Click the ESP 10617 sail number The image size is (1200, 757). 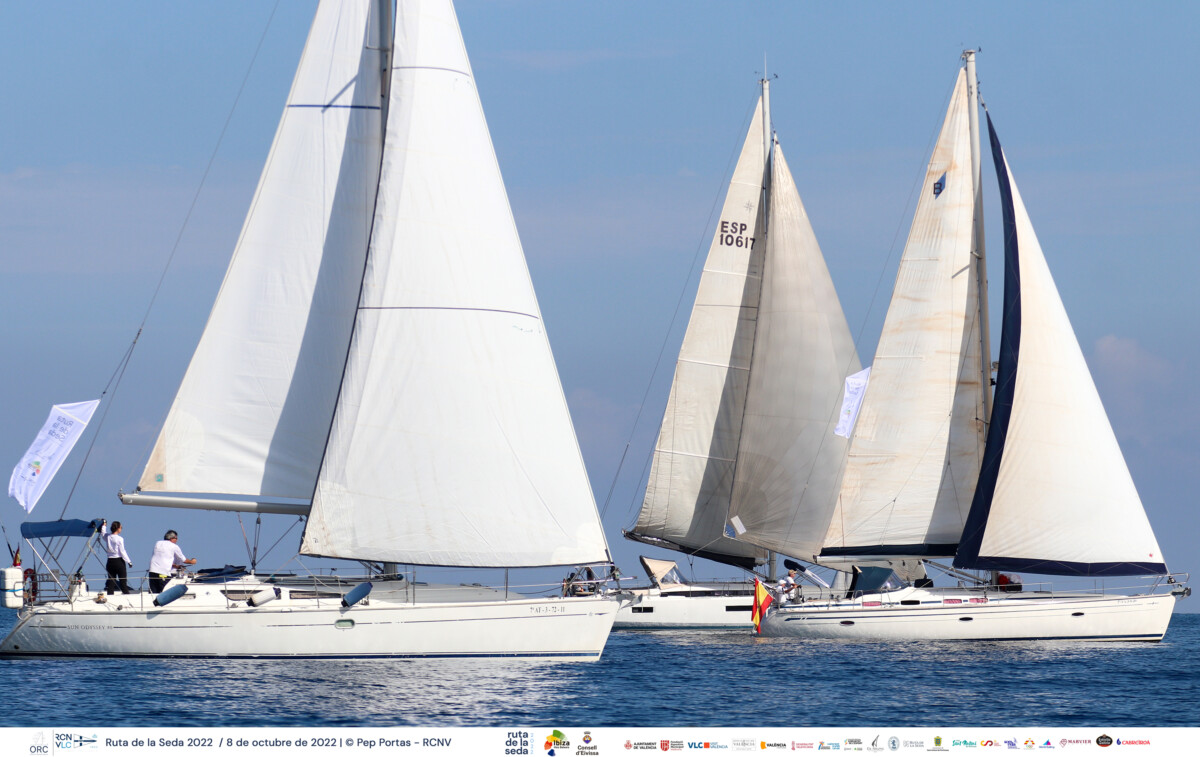735,235
